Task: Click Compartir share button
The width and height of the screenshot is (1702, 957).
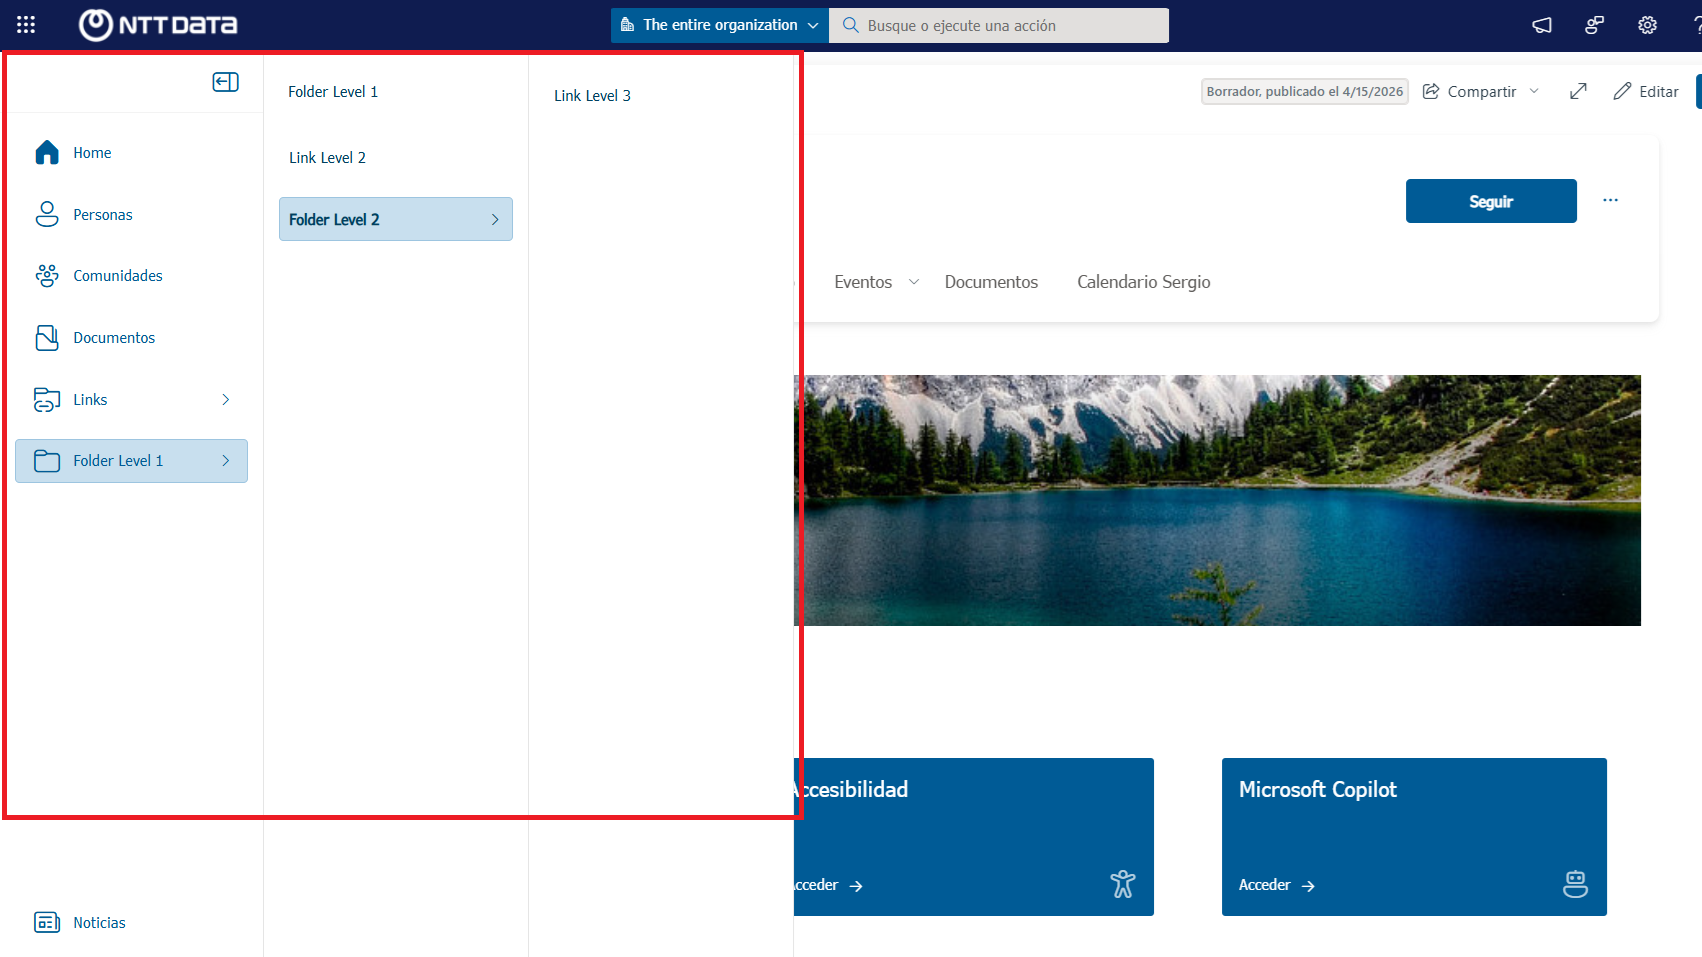Action: [x=1481, y=92]
